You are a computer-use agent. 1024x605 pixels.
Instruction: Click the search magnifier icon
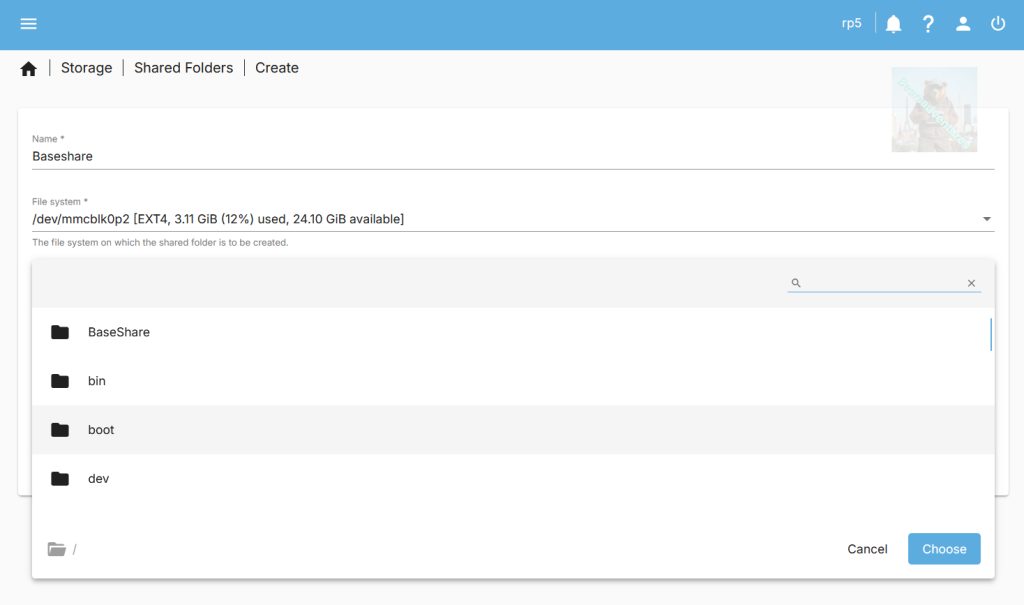tap(796, 283)
